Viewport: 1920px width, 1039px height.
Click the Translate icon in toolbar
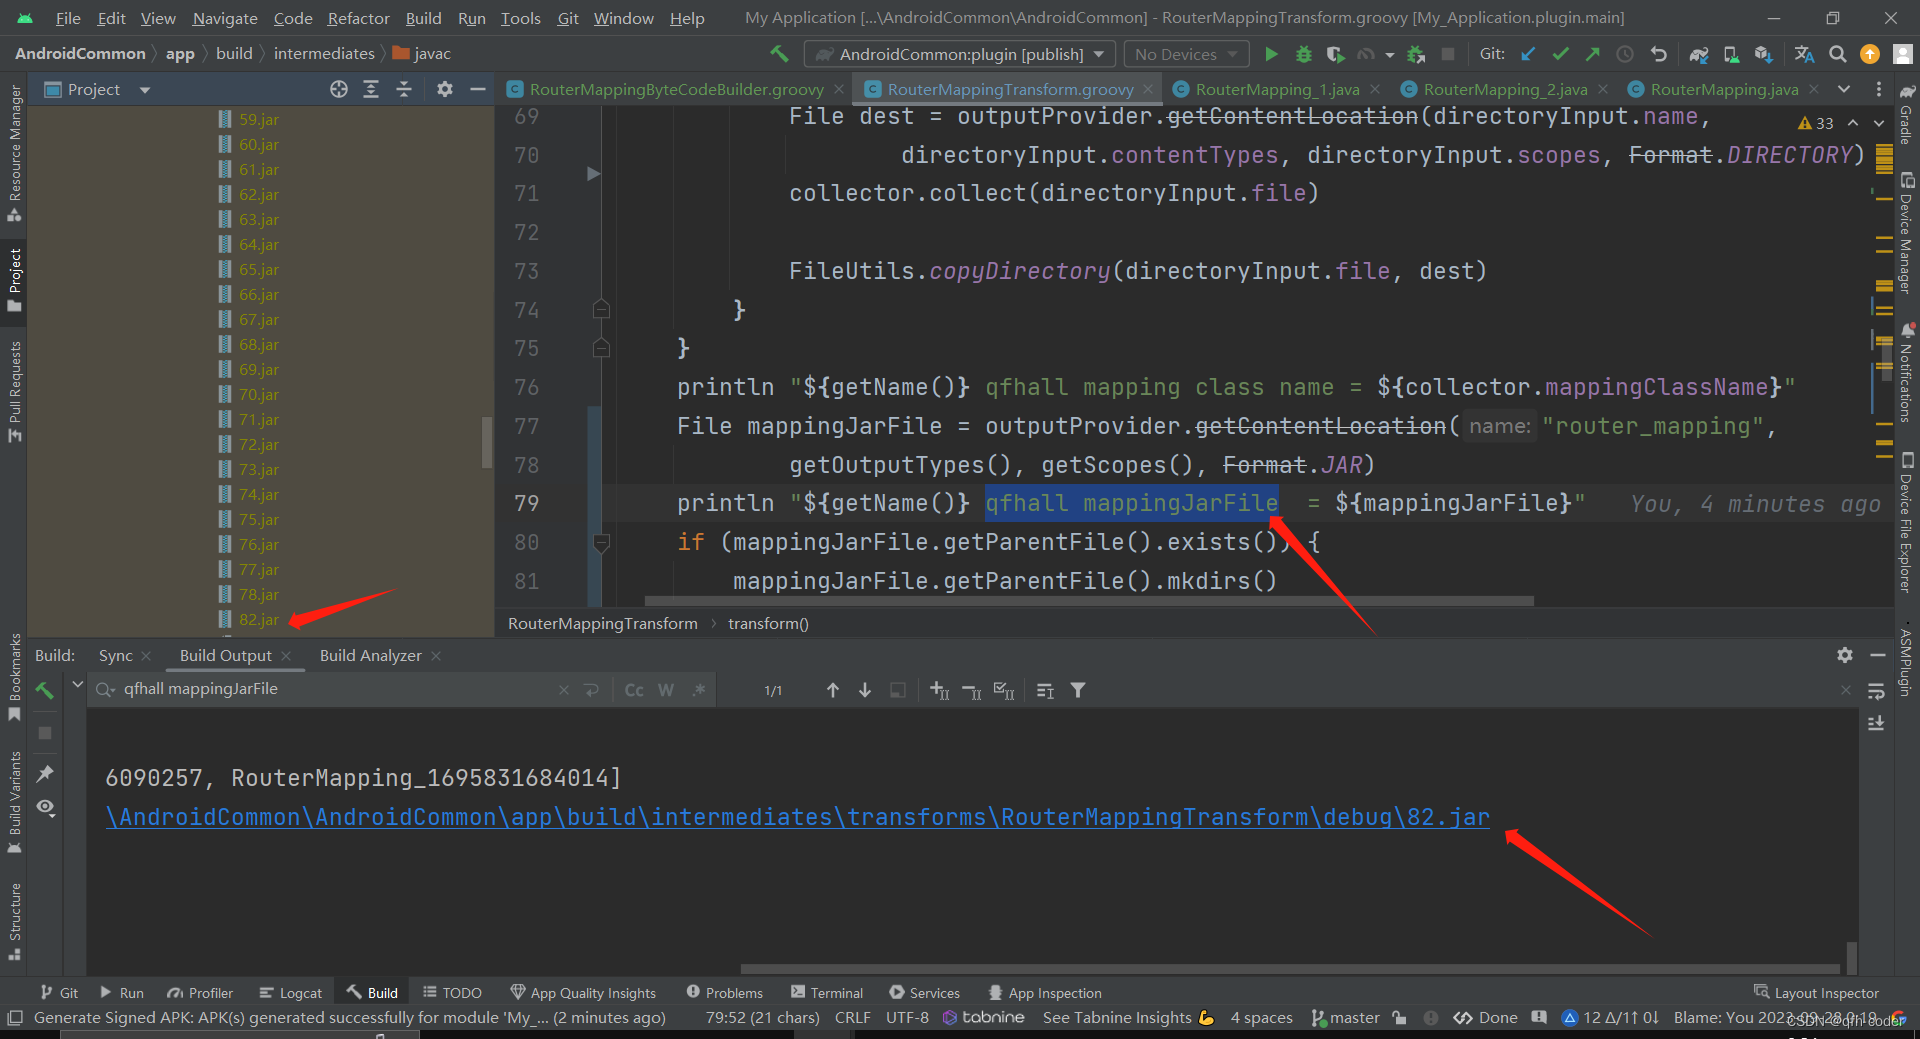click(x=1804, y=54)
